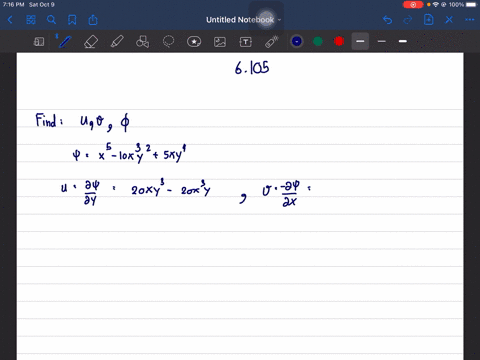480x360 pixels.
Task: Open the more options ellipsis menu
Action: coord(470,20)
